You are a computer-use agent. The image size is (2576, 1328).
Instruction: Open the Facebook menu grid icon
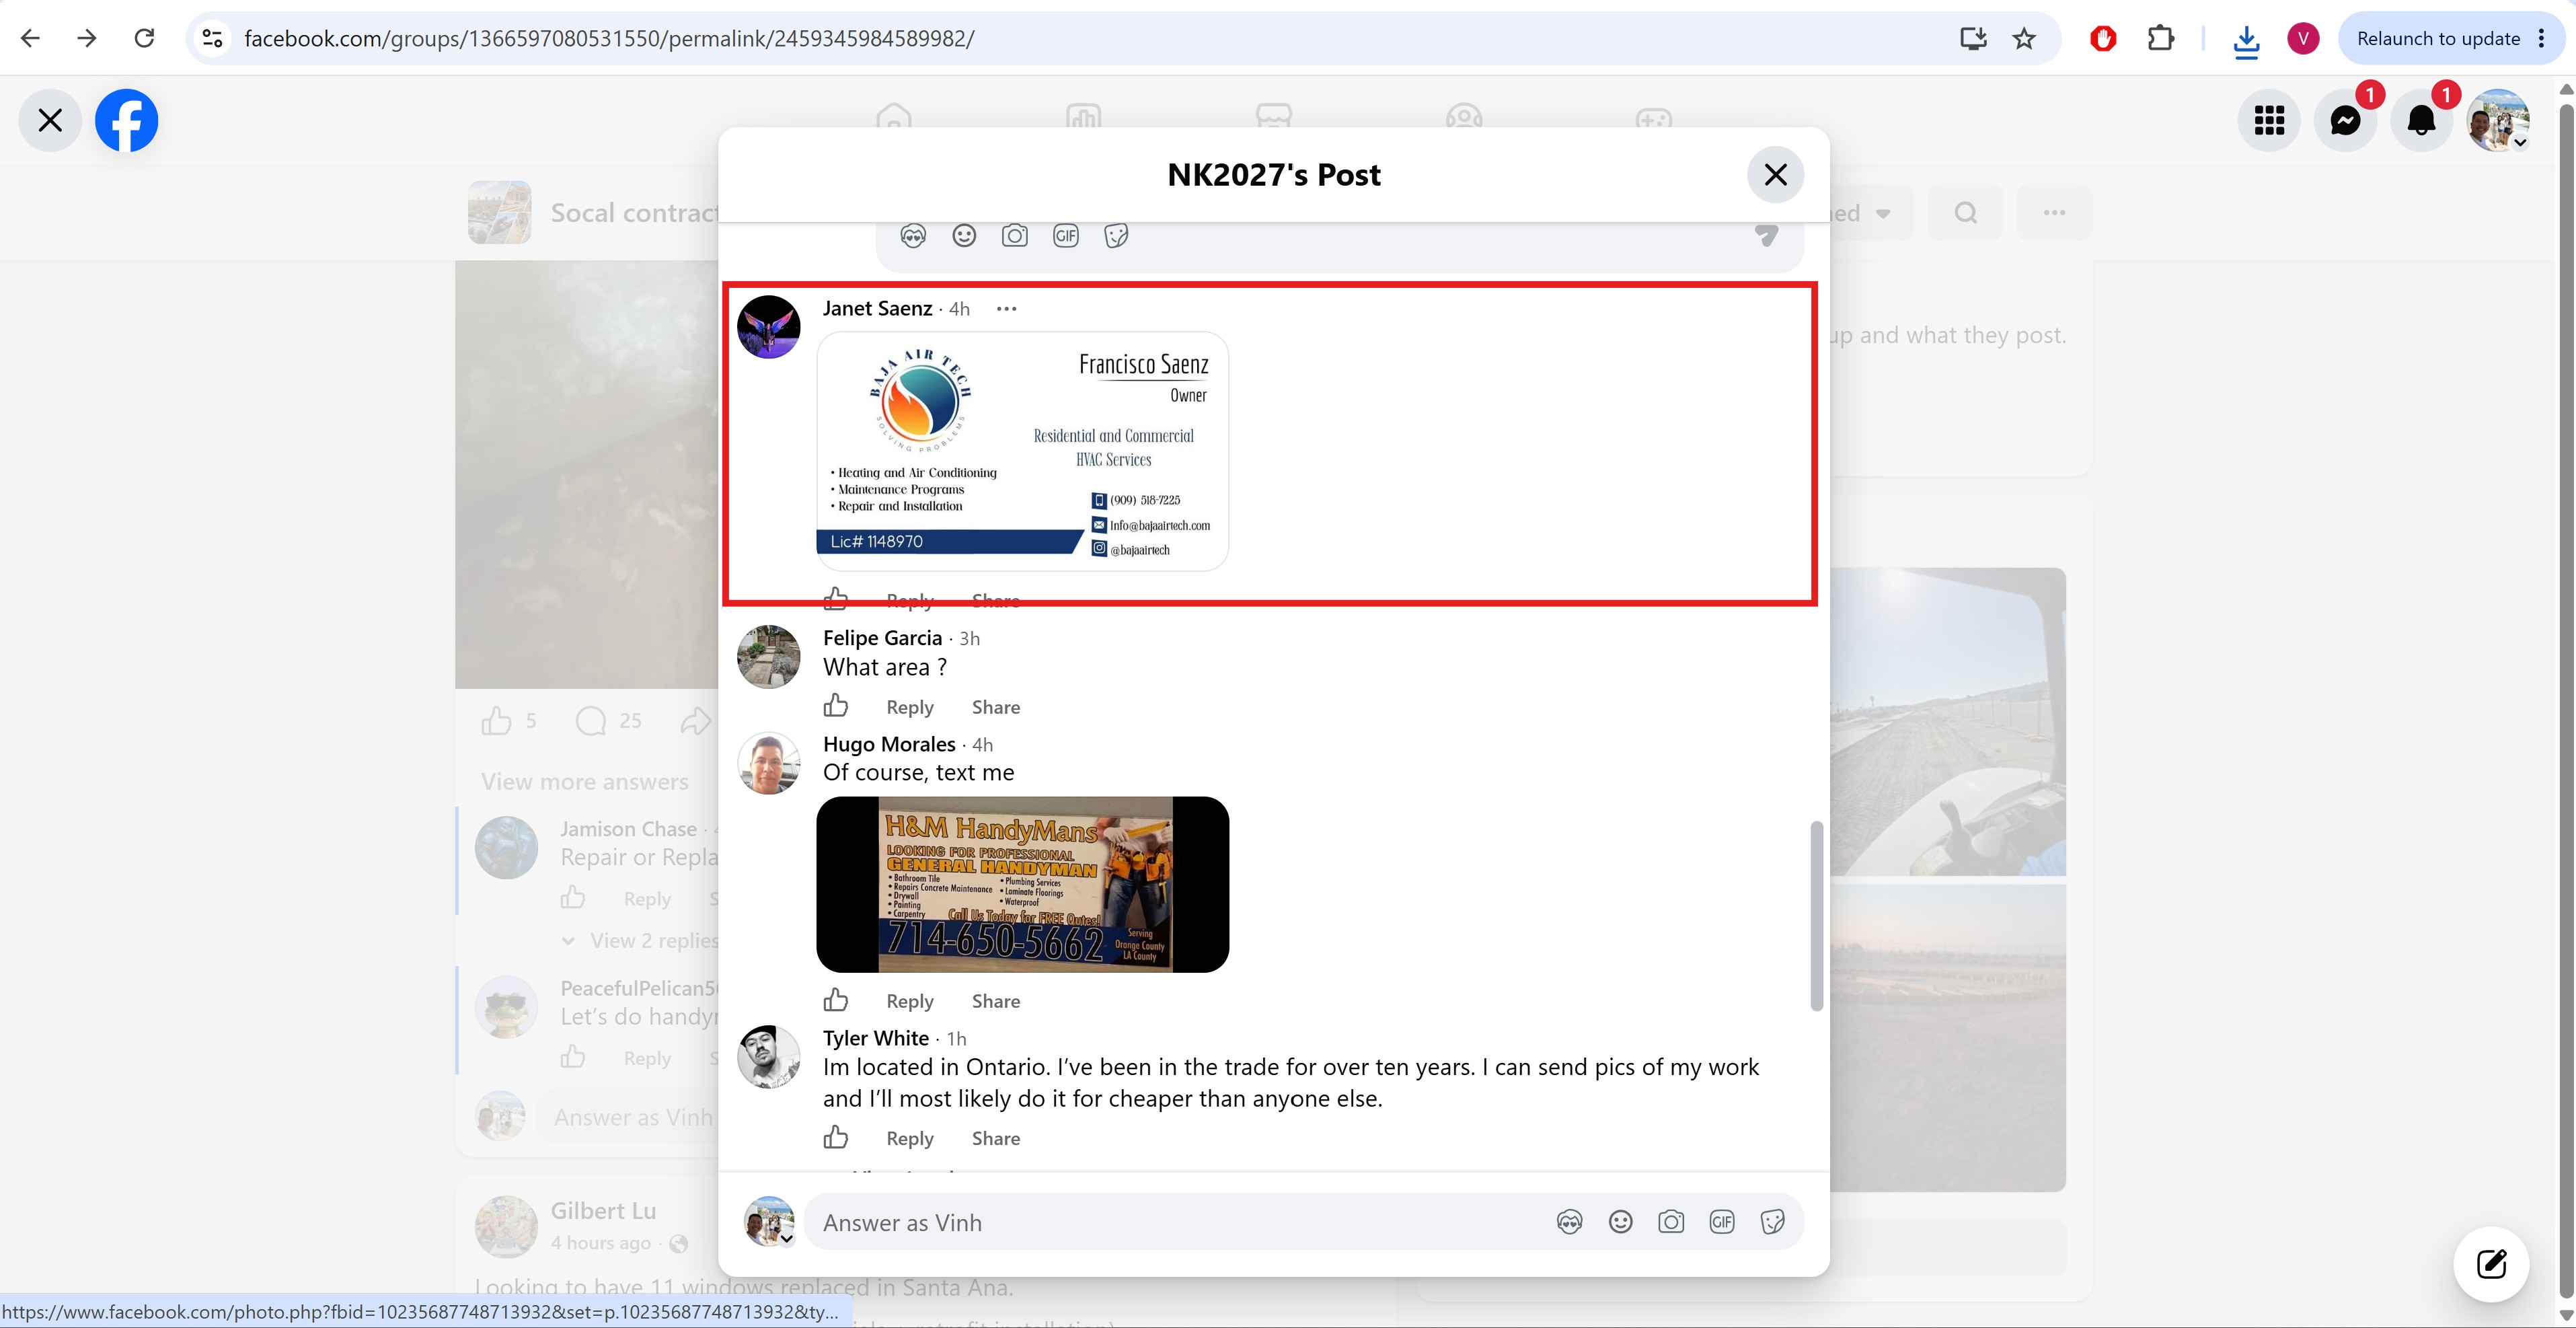(2269, 120)
